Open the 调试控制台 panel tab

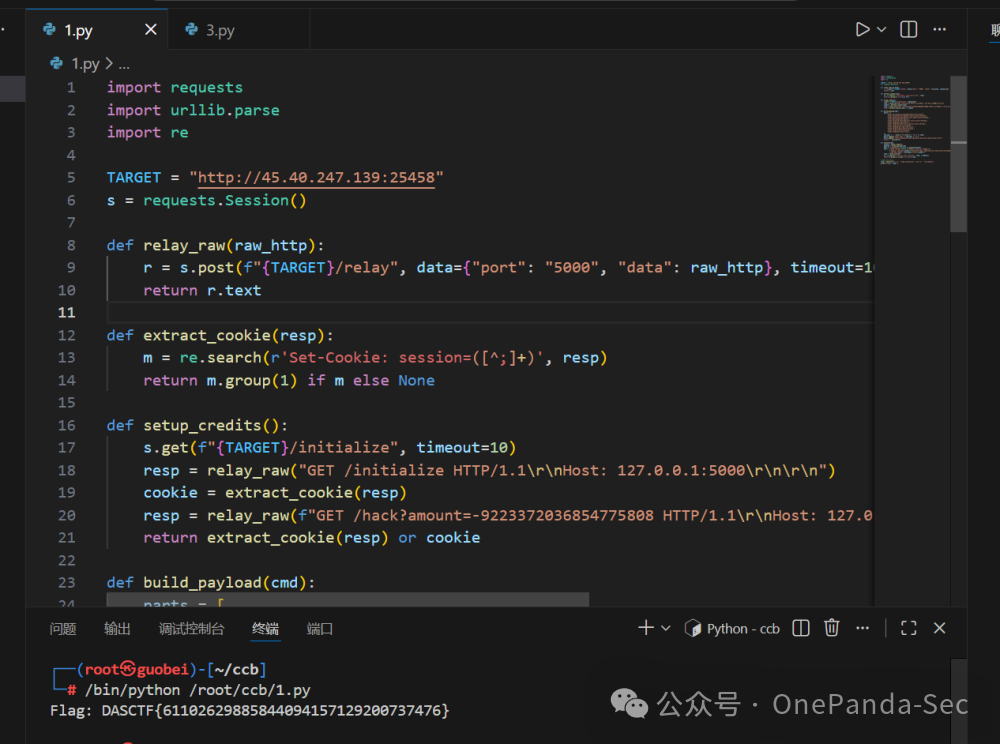(191, 629)
